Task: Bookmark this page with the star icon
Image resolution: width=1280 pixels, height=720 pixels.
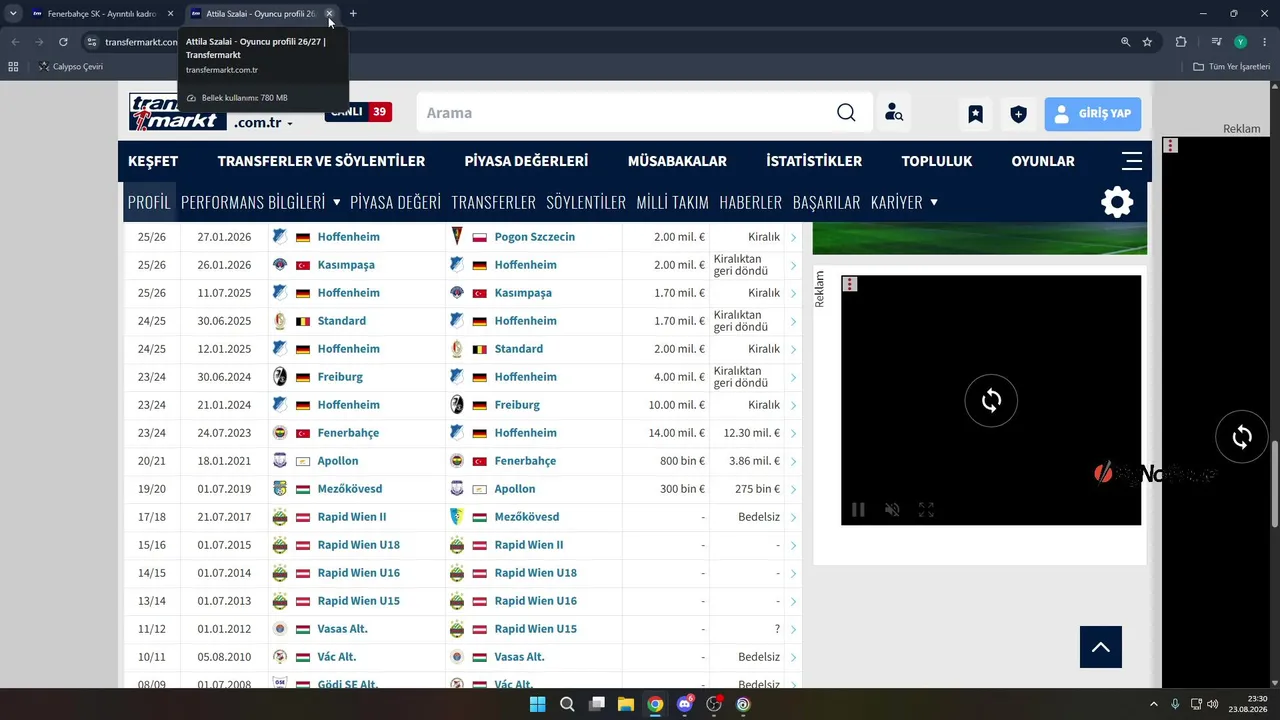Action: click(x=1147, y=42)
